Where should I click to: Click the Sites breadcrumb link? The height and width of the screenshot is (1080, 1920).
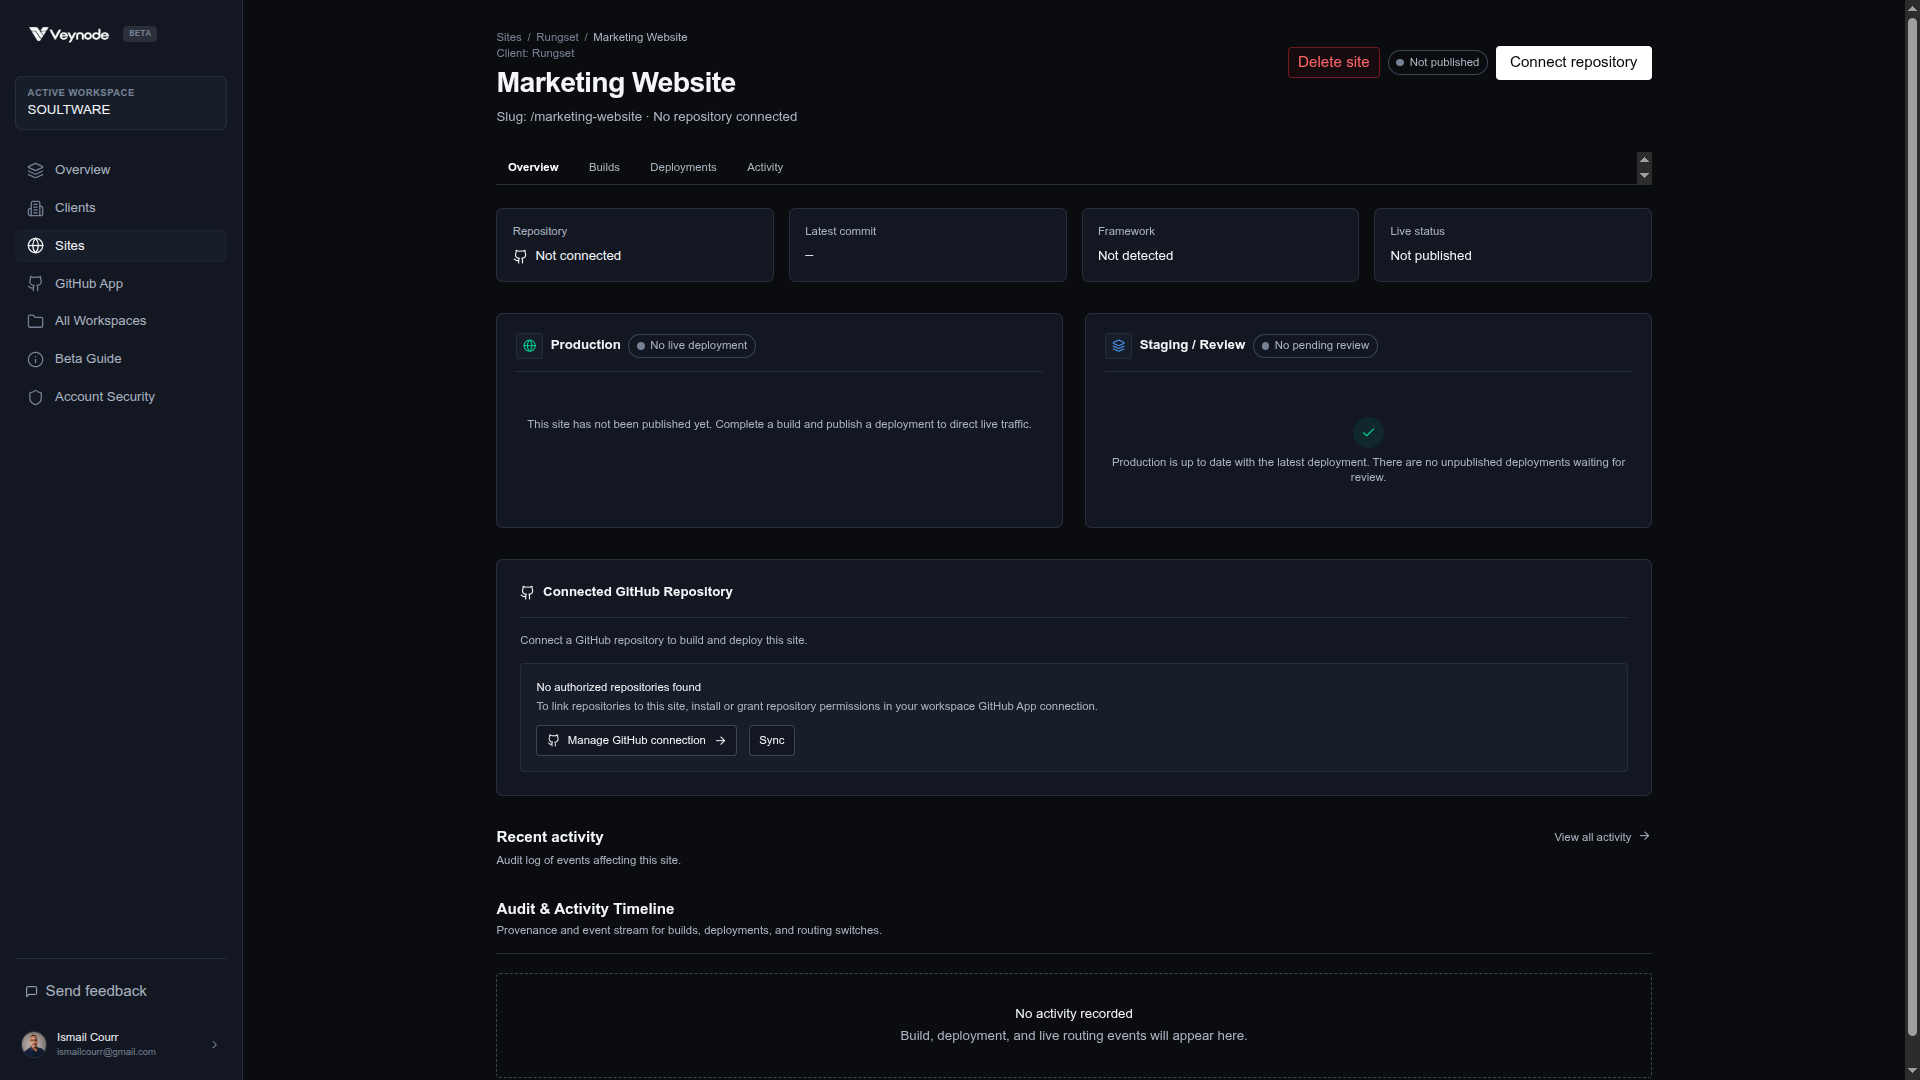(509, 37)
